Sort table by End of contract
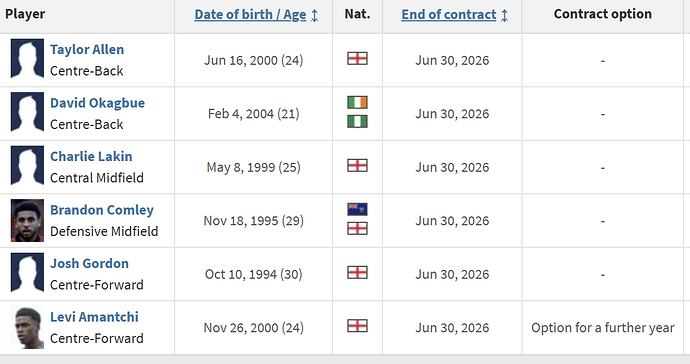Viewport: 690px width, 364px height. coord(449,15)
